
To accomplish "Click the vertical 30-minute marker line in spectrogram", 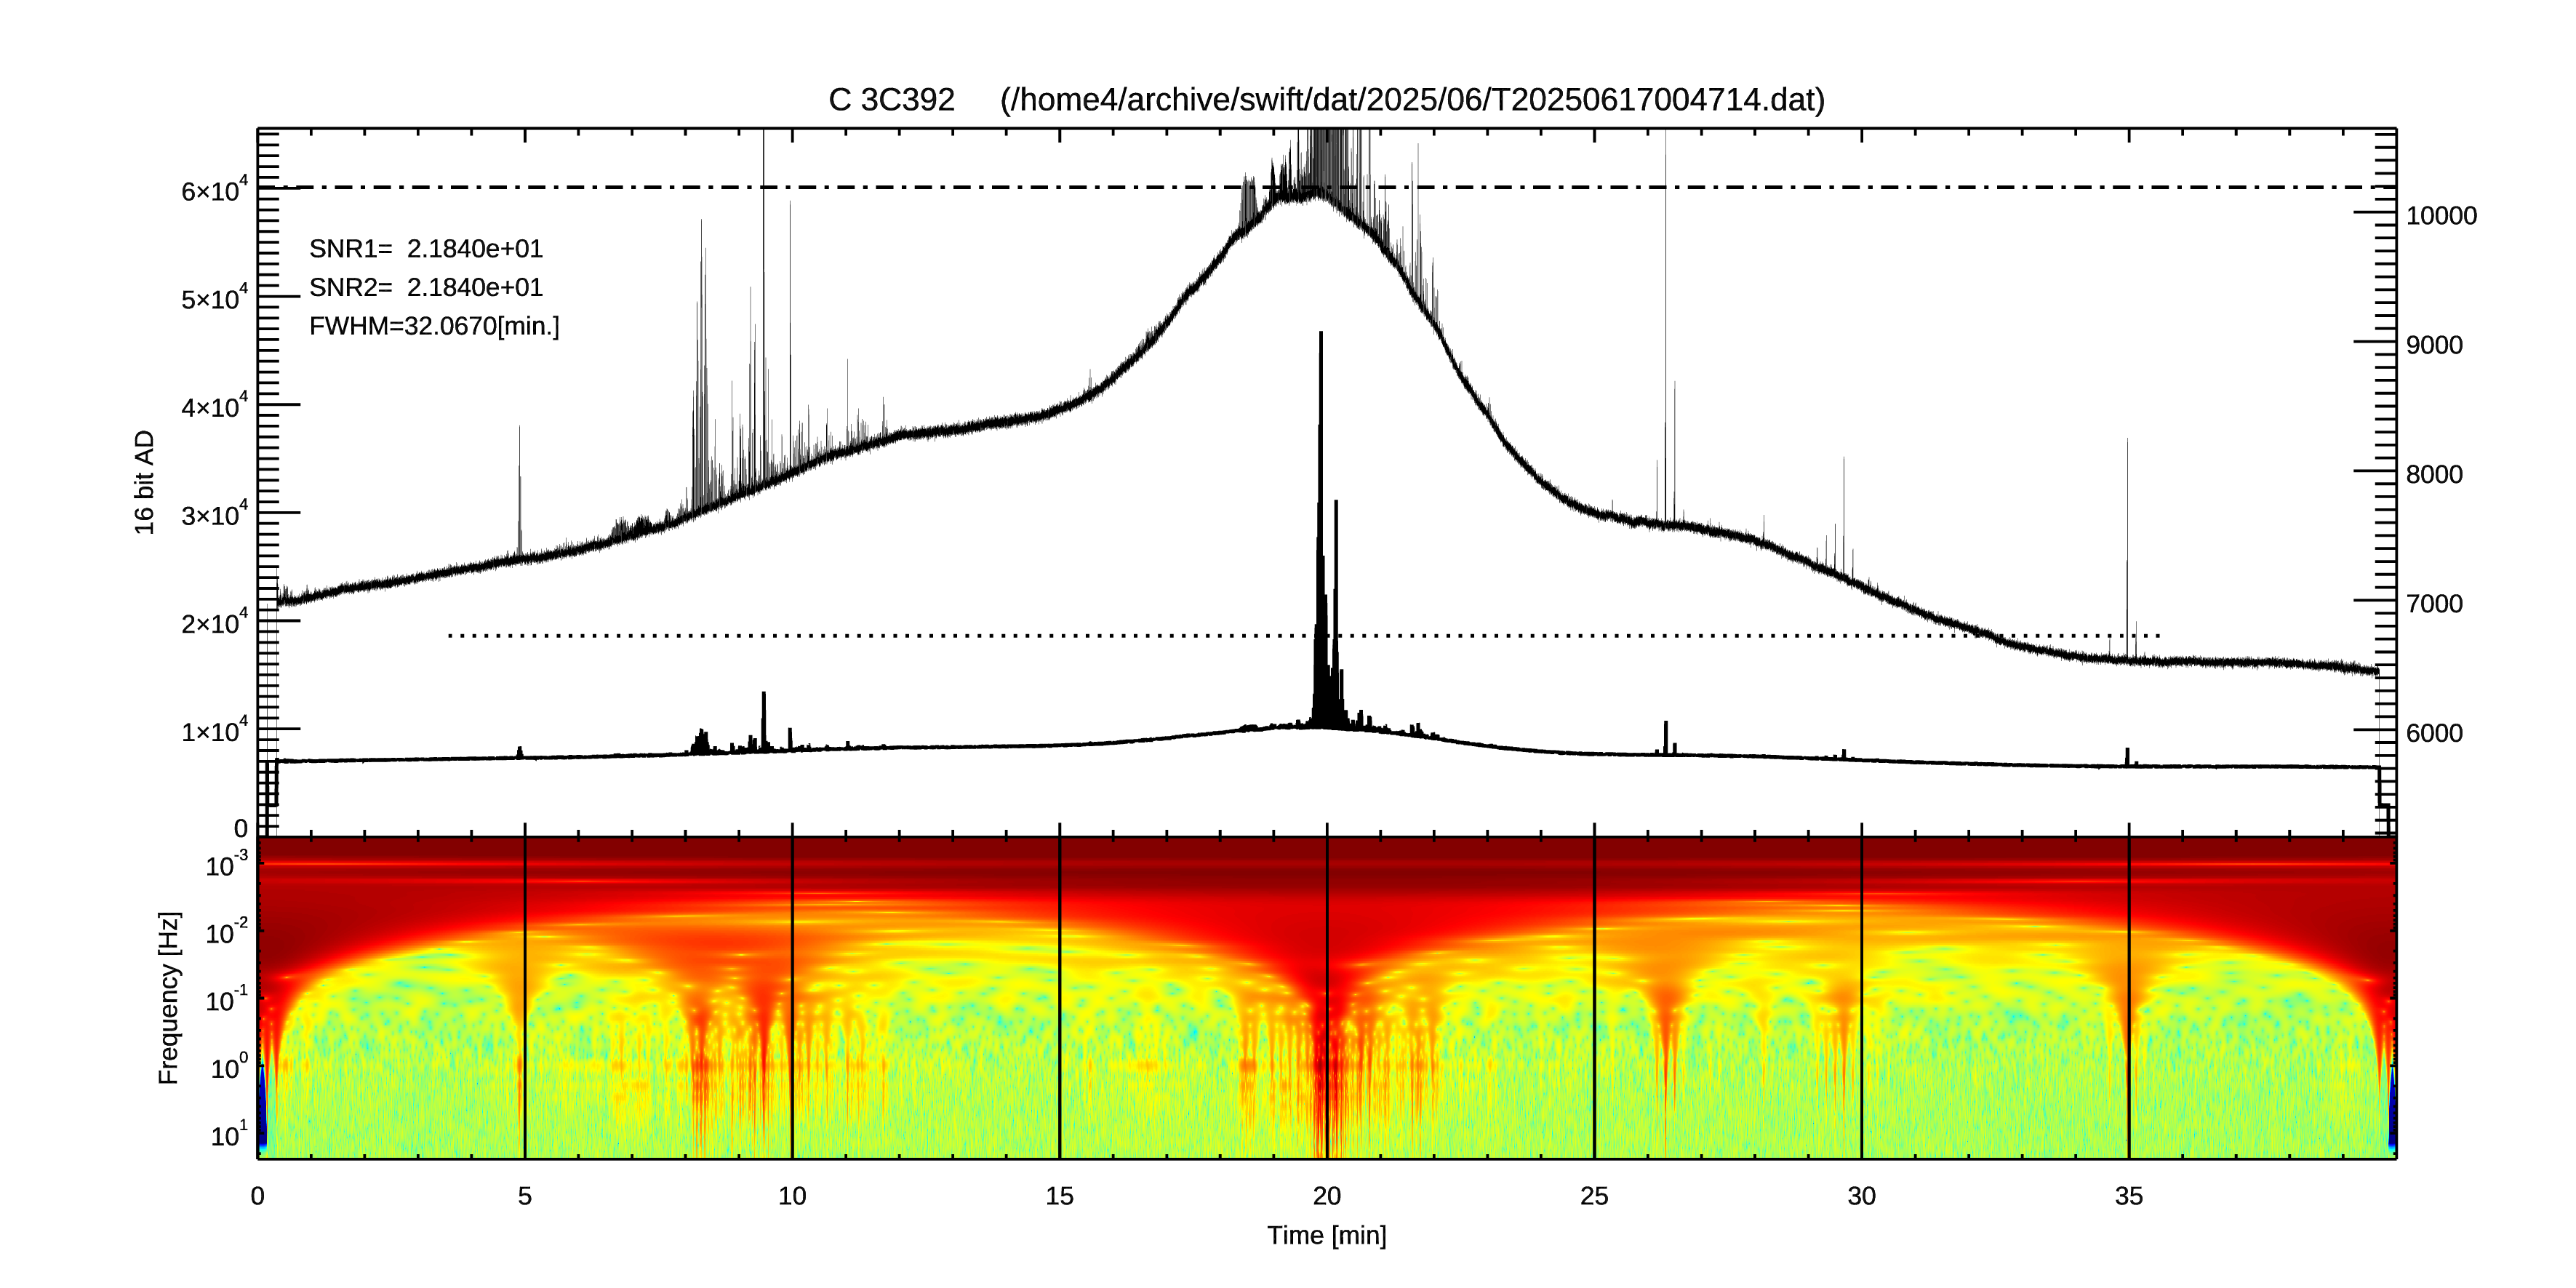I will coord(1861,997).
